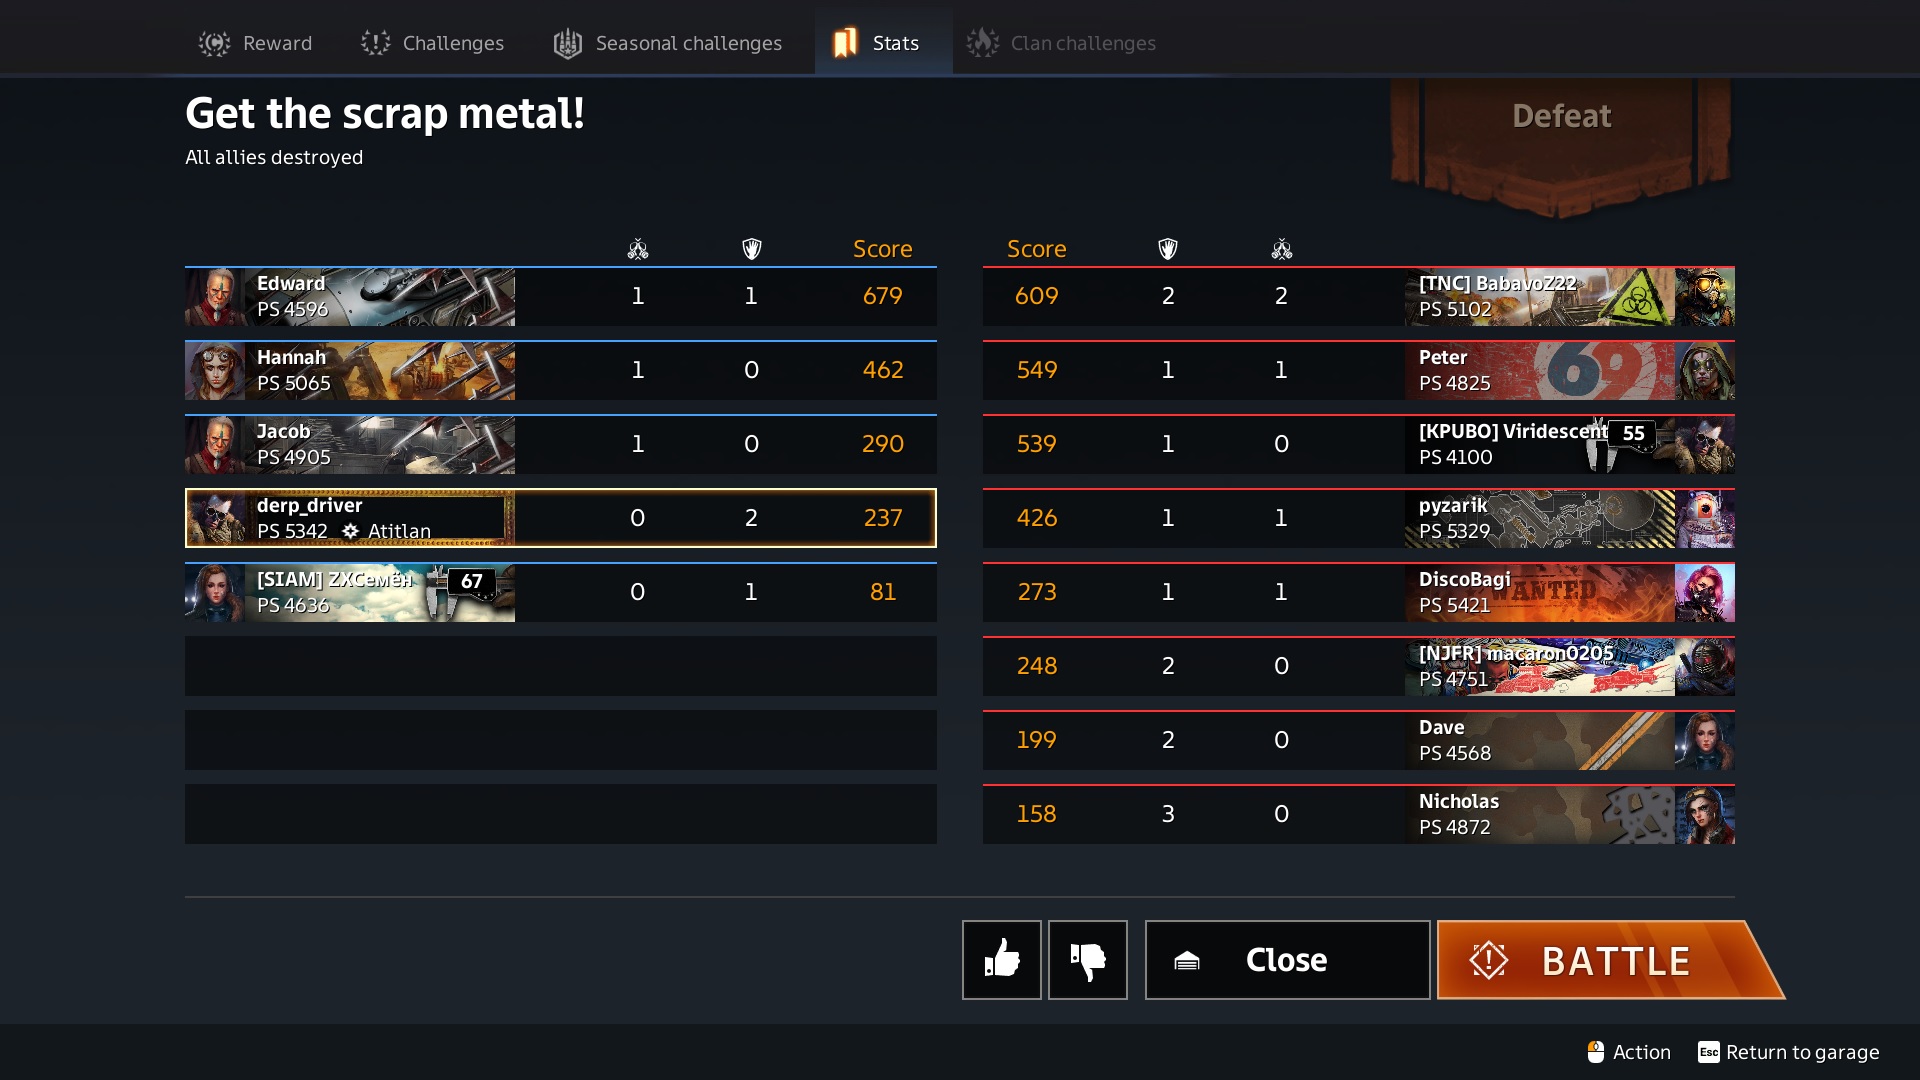Select the Nicholas player row
This screenshot has width=1920, height=1080.
click(1359, 814)
